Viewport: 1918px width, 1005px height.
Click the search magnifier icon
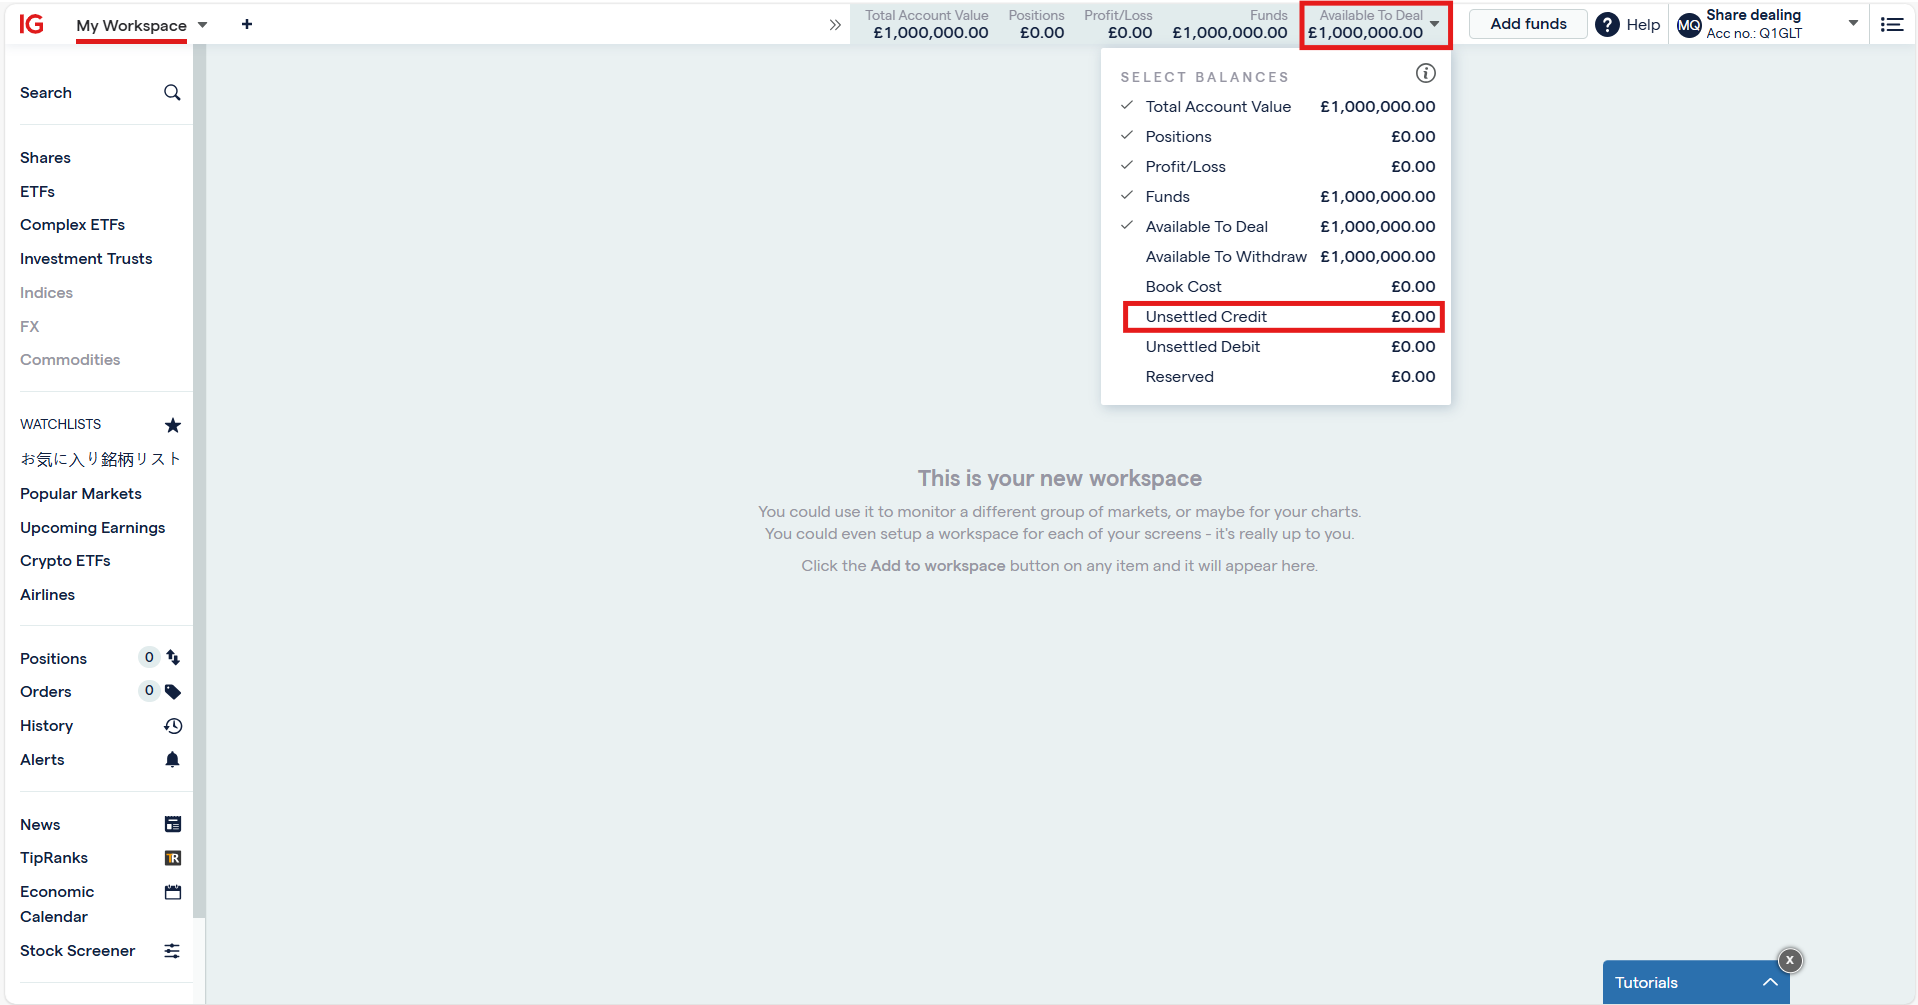[172, 93]
